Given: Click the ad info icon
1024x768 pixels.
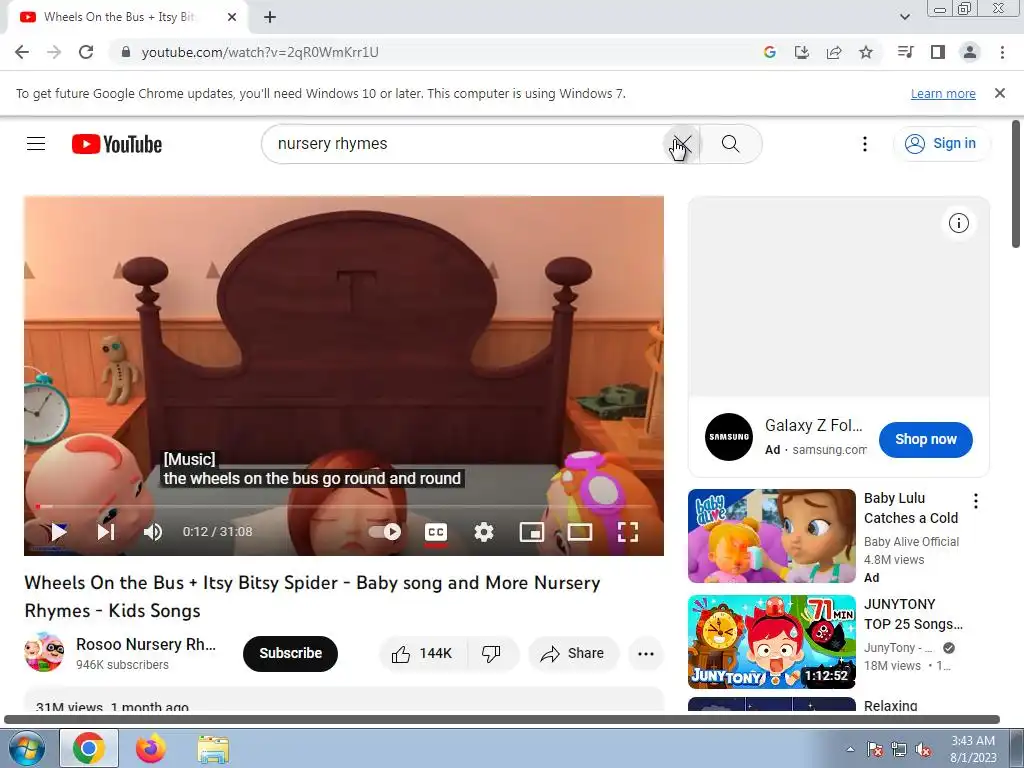Looking at the screenshot, I should [959, 223].
